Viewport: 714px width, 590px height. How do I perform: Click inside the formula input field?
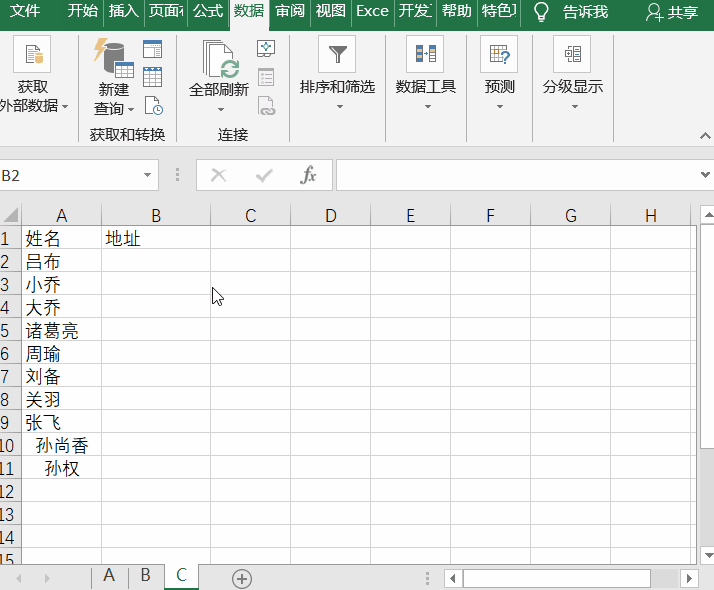coord(517,175)
